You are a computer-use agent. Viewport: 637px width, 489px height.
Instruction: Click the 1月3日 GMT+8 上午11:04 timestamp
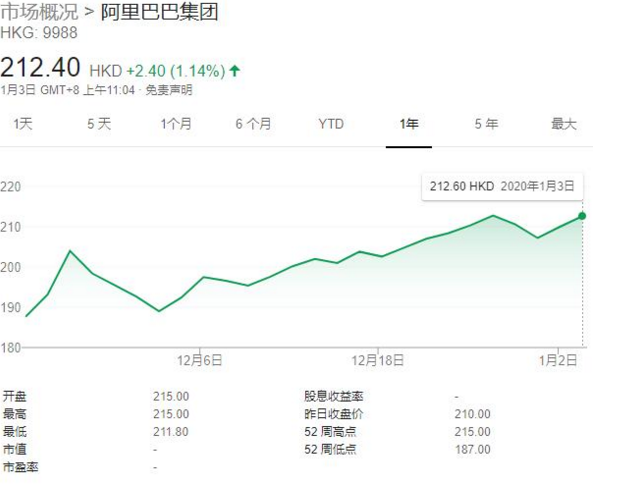pos(67,90)
